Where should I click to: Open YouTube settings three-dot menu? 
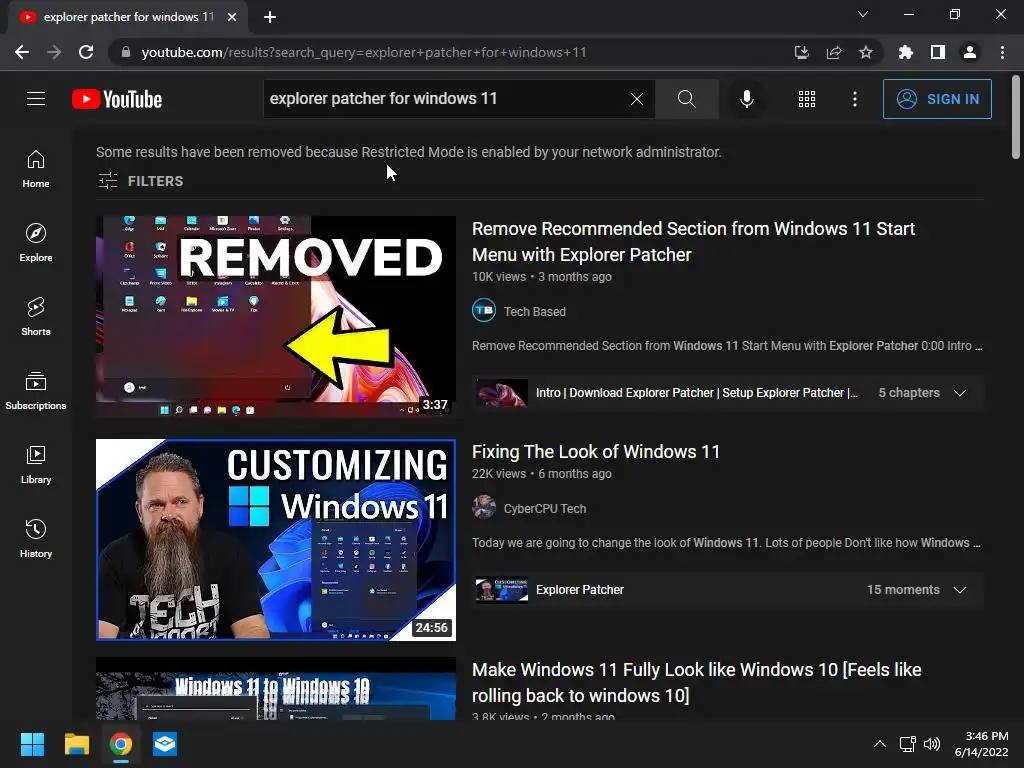[x=854, y=99]
